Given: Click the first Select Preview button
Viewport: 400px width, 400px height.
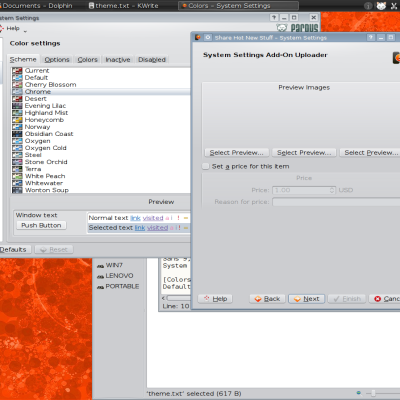Looking at the screenshot, I should point(236,153).
